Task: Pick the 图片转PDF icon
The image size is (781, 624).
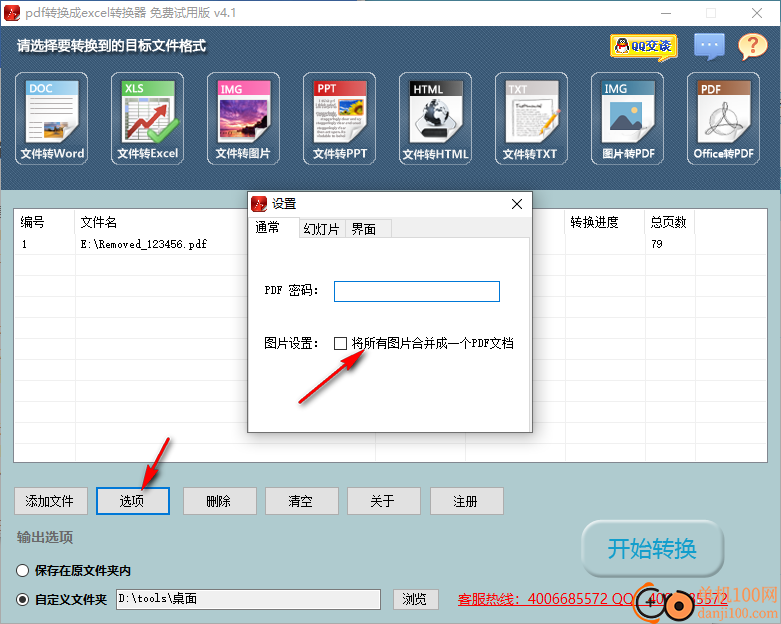Action: coord(627,119)
